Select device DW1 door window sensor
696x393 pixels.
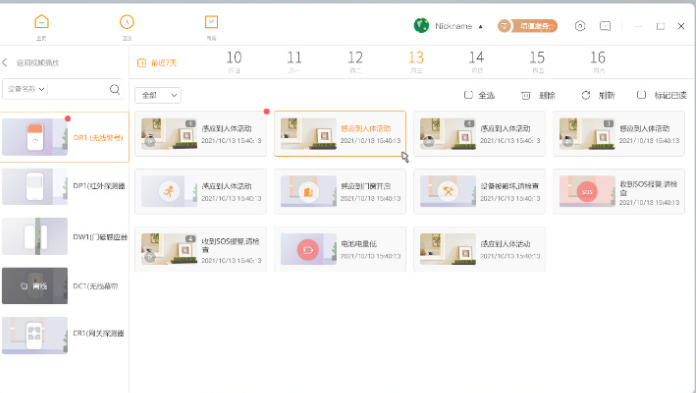(64, 236)
